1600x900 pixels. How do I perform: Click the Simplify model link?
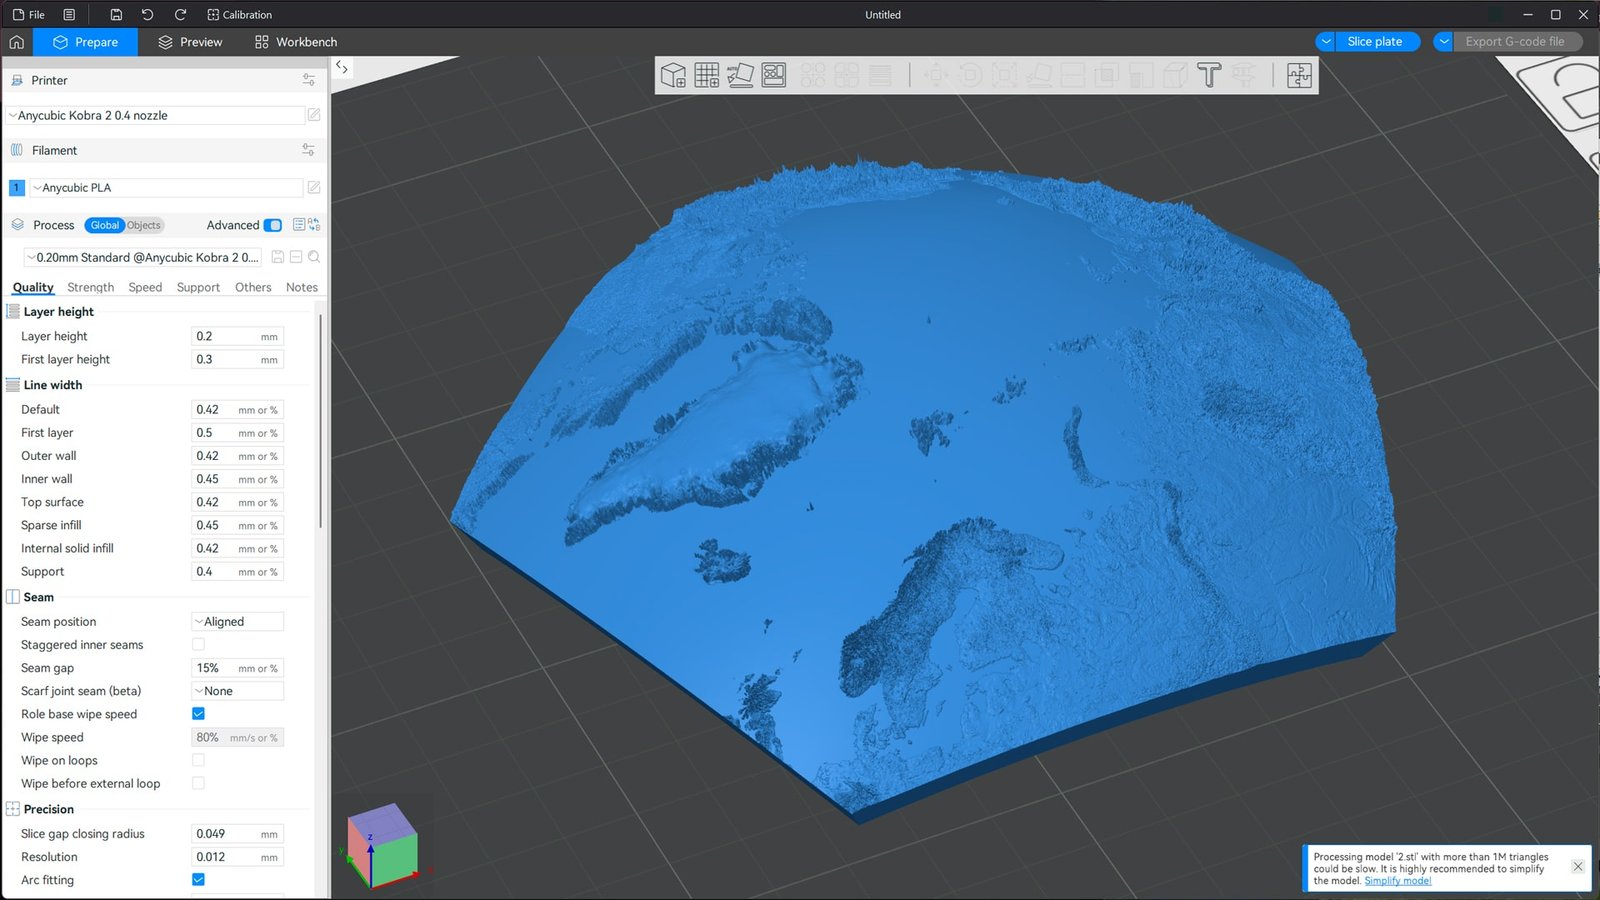pyautogui.click(x=1397, y=881)
